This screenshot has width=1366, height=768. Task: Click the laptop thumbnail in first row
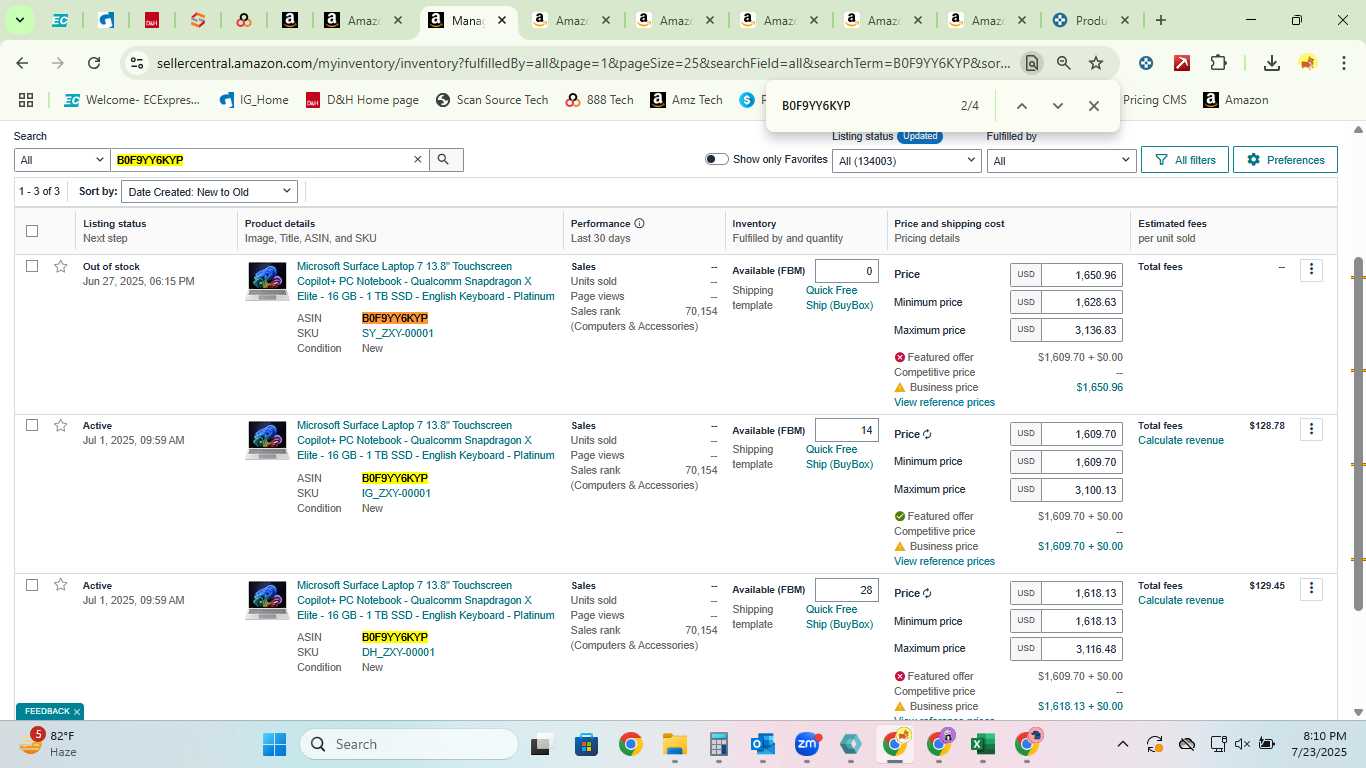(x=267, y=281)
